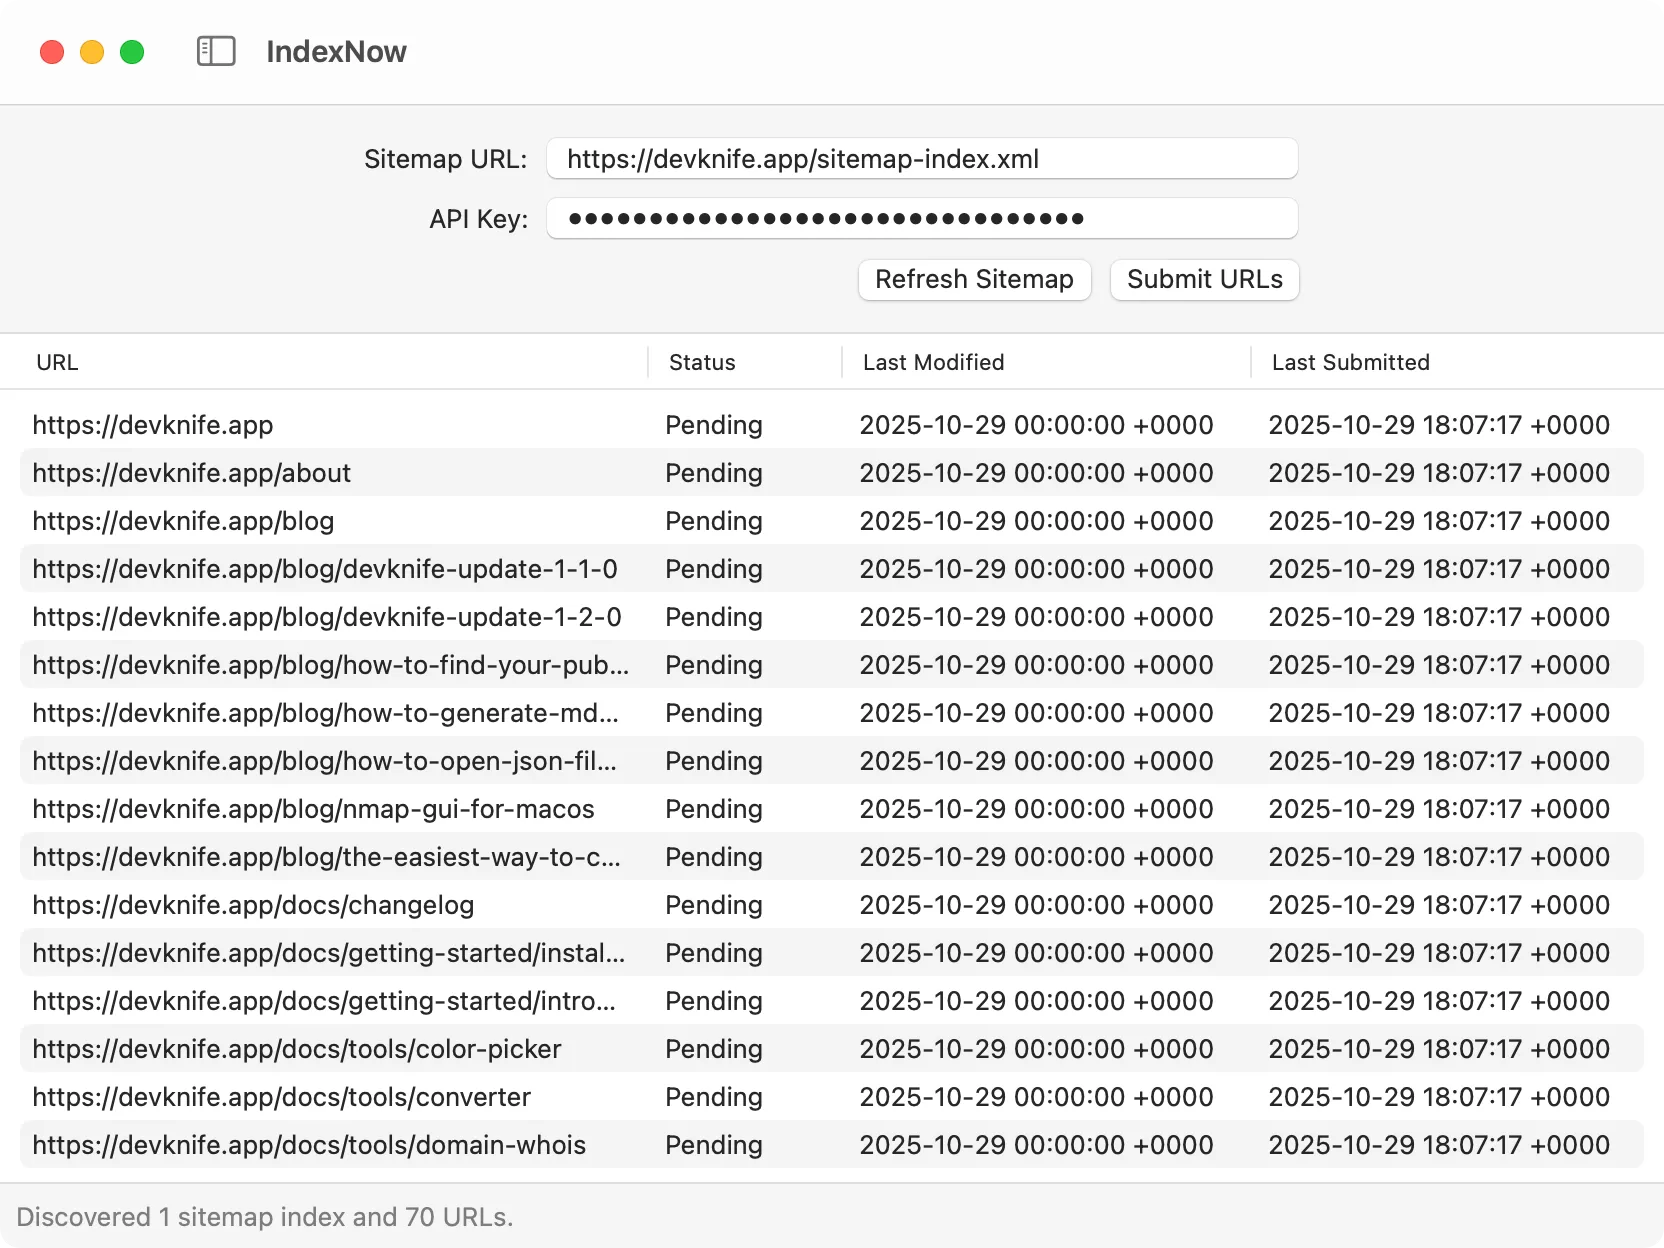Open the IndexNow app toolbar icon
The width and height of the screenshot is (1664, 1248).
tap(216, 51)
